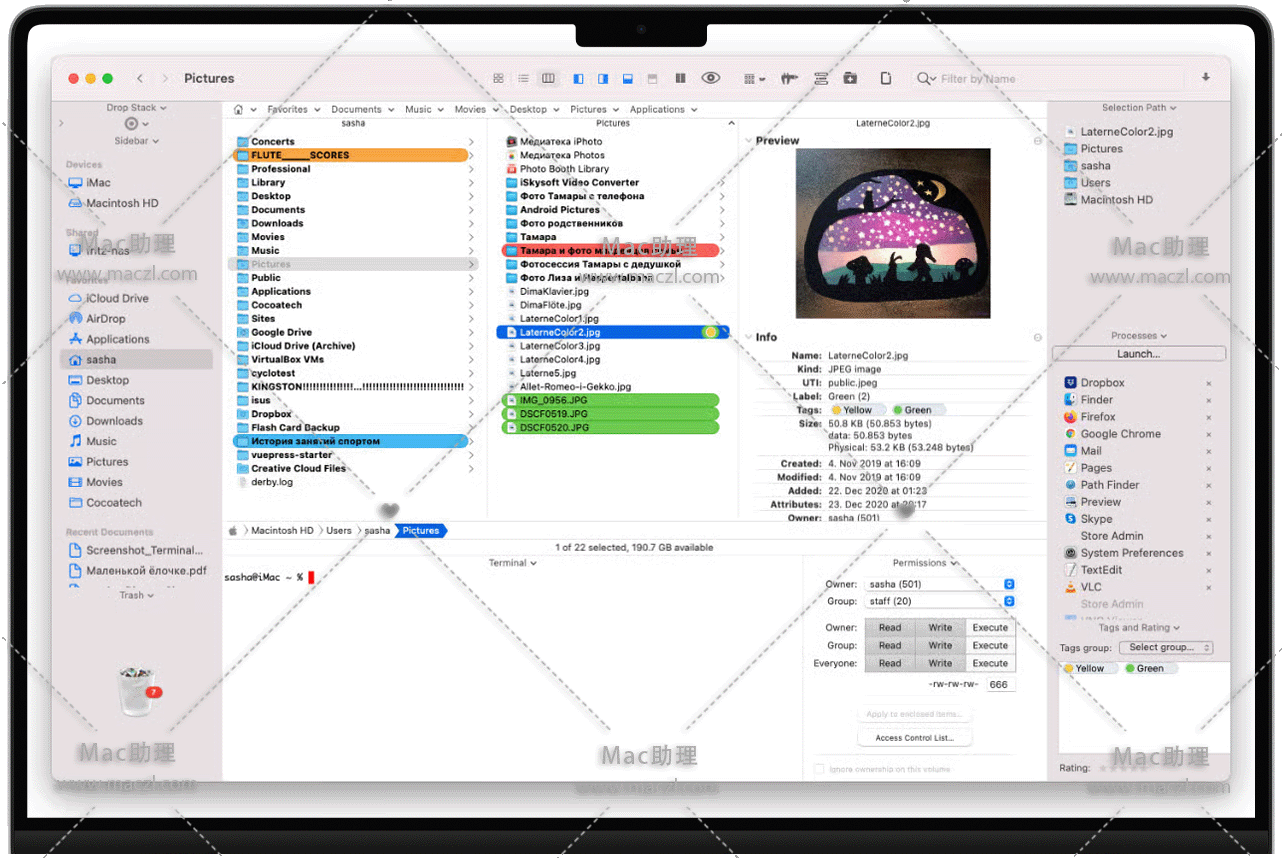
Task: Collapse the Preview section triangle
Action: click(749, 141)
